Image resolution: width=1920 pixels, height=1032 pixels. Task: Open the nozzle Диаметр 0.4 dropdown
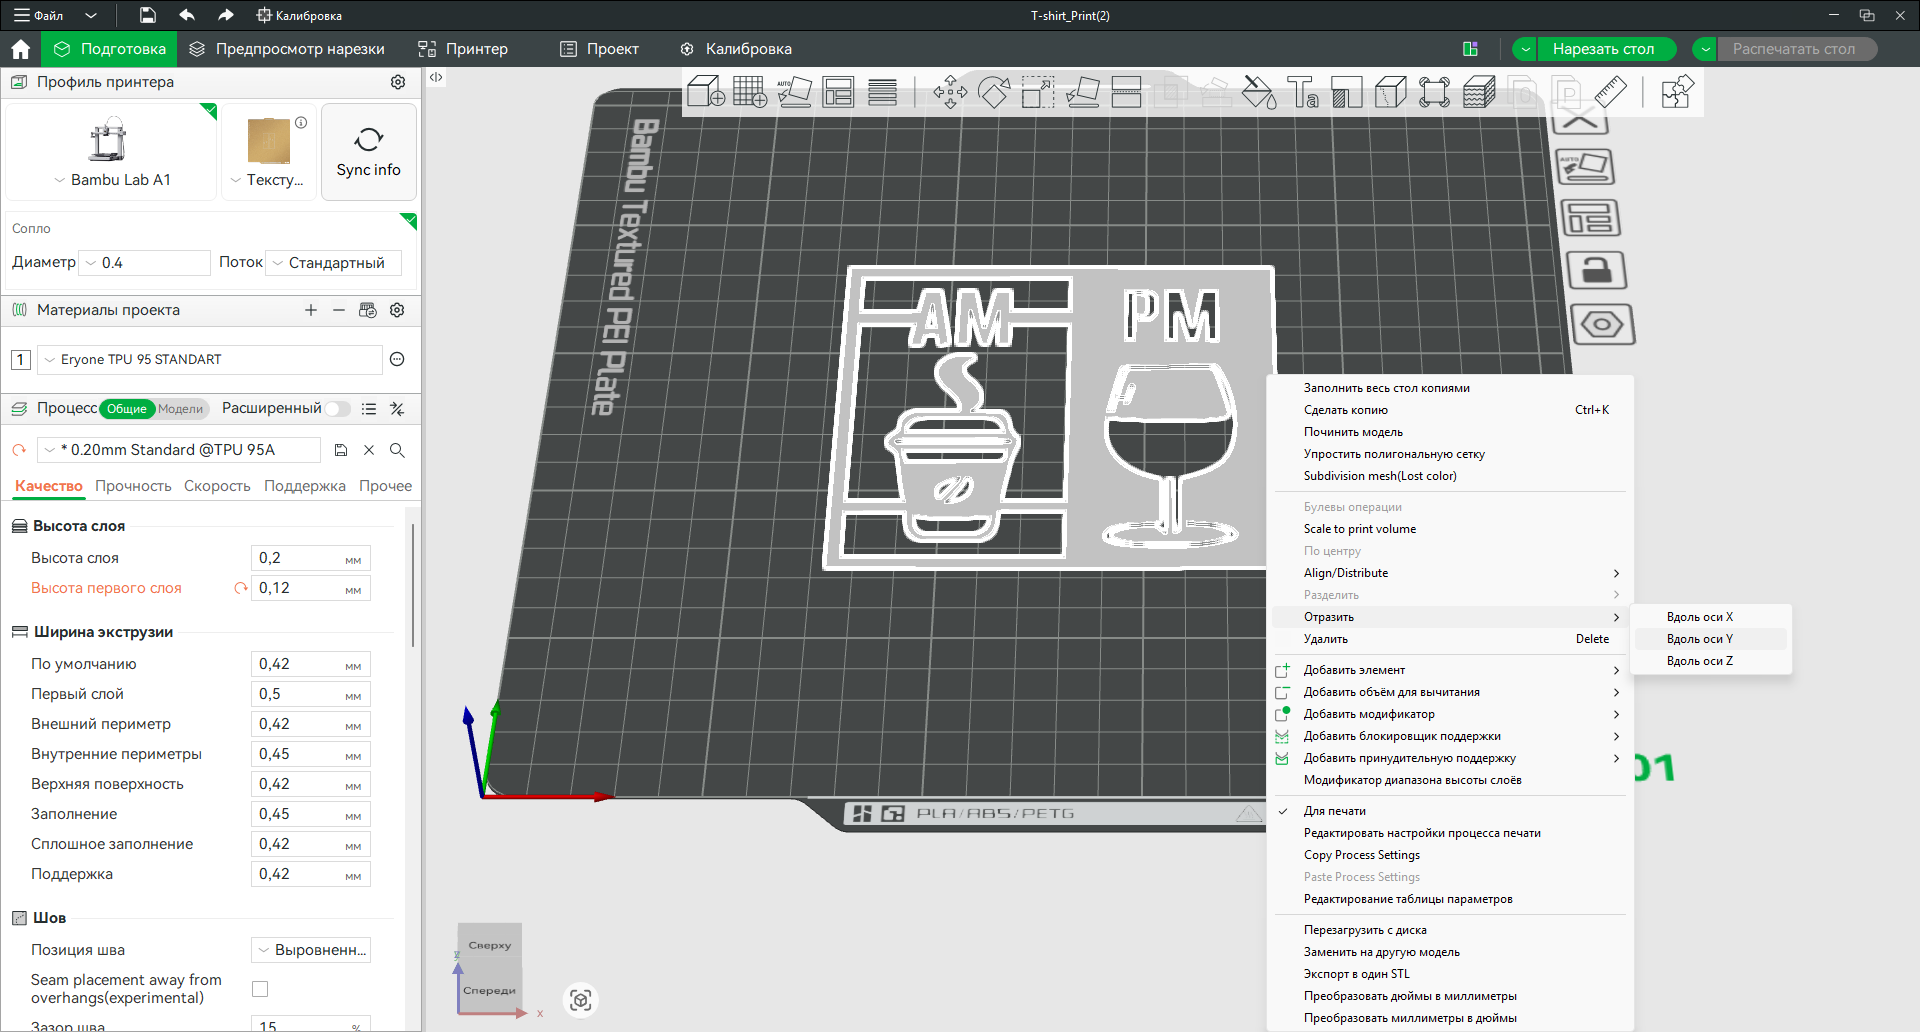pyautogui.click(x=145, y=263)
